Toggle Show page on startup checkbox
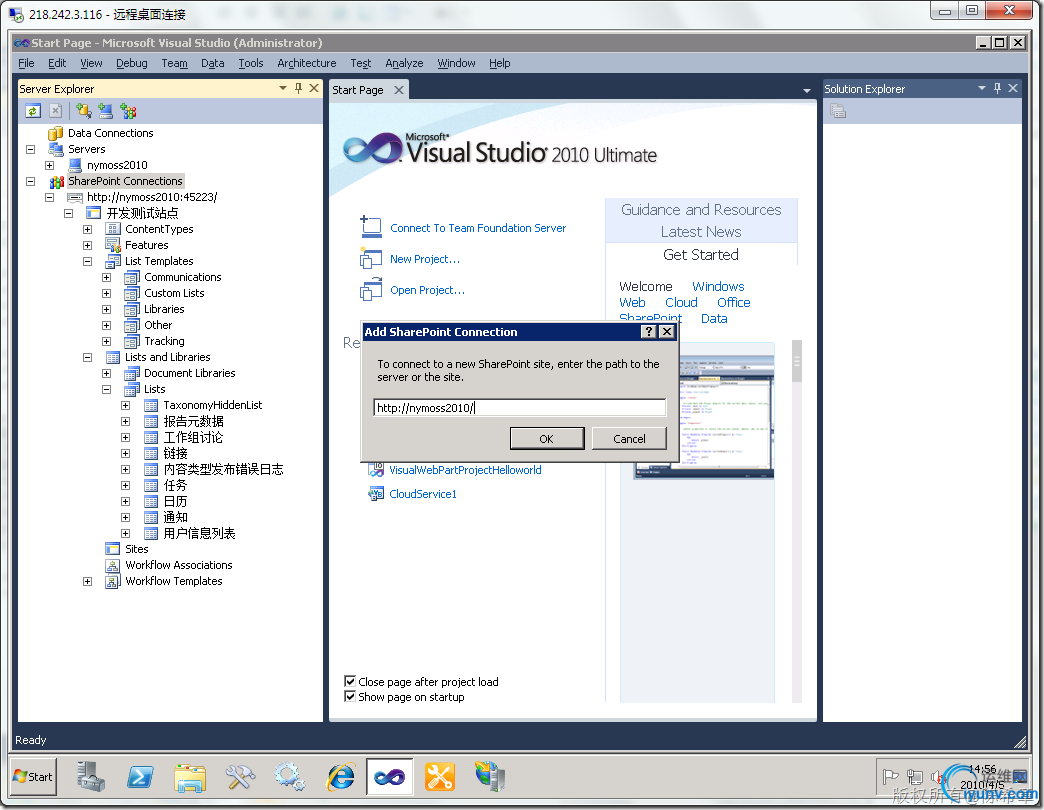This screenshot has width=1044, height=810. (x=350, y=696)
